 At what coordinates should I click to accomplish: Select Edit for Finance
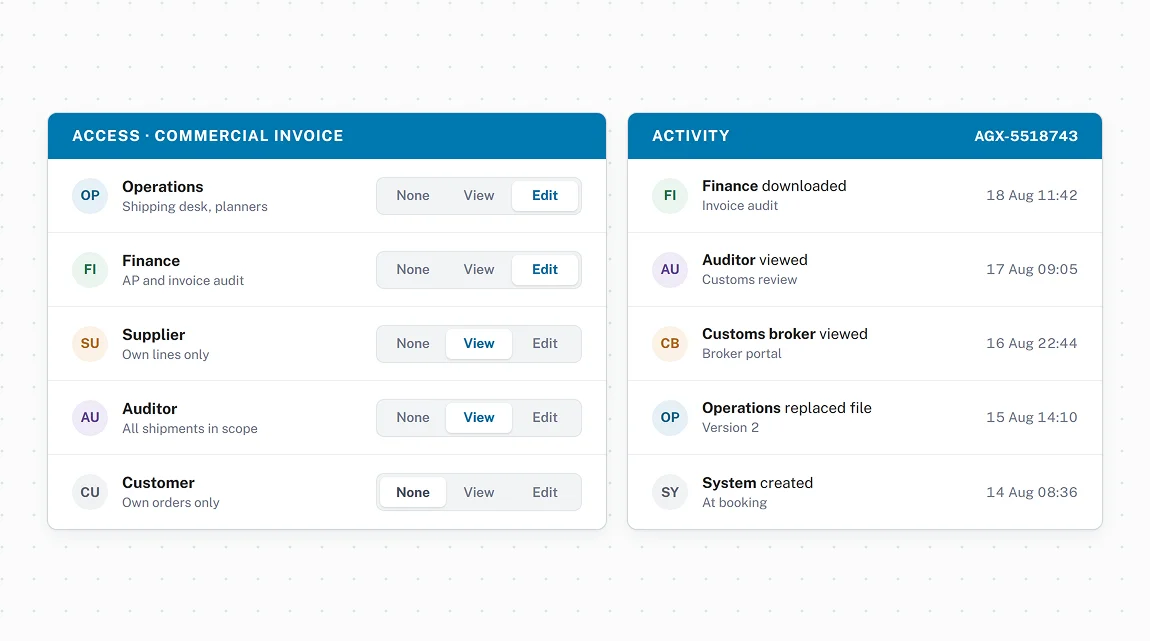click(545, 270)
